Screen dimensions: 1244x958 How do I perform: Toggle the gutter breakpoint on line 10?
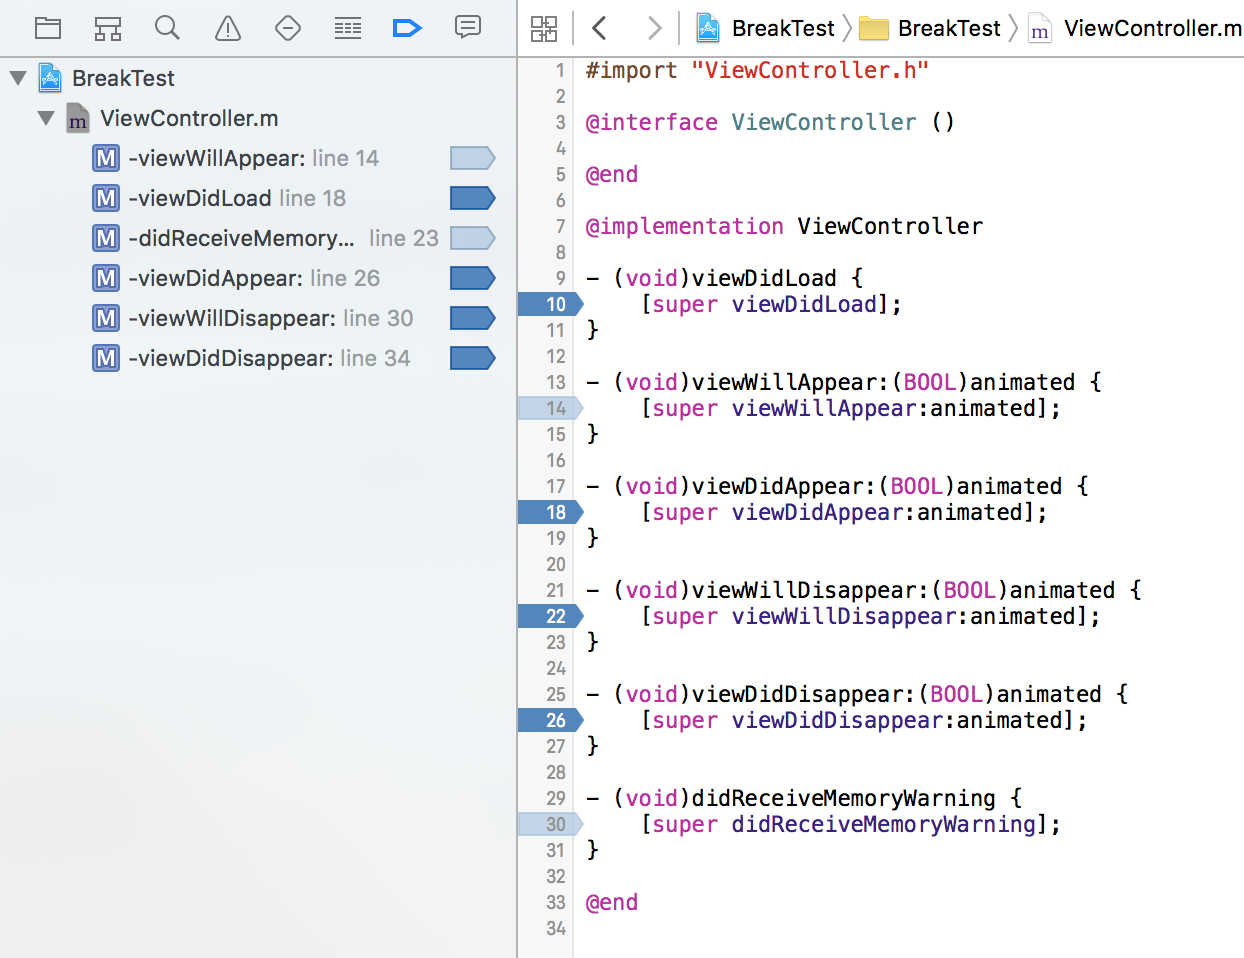tap(550, 304)
